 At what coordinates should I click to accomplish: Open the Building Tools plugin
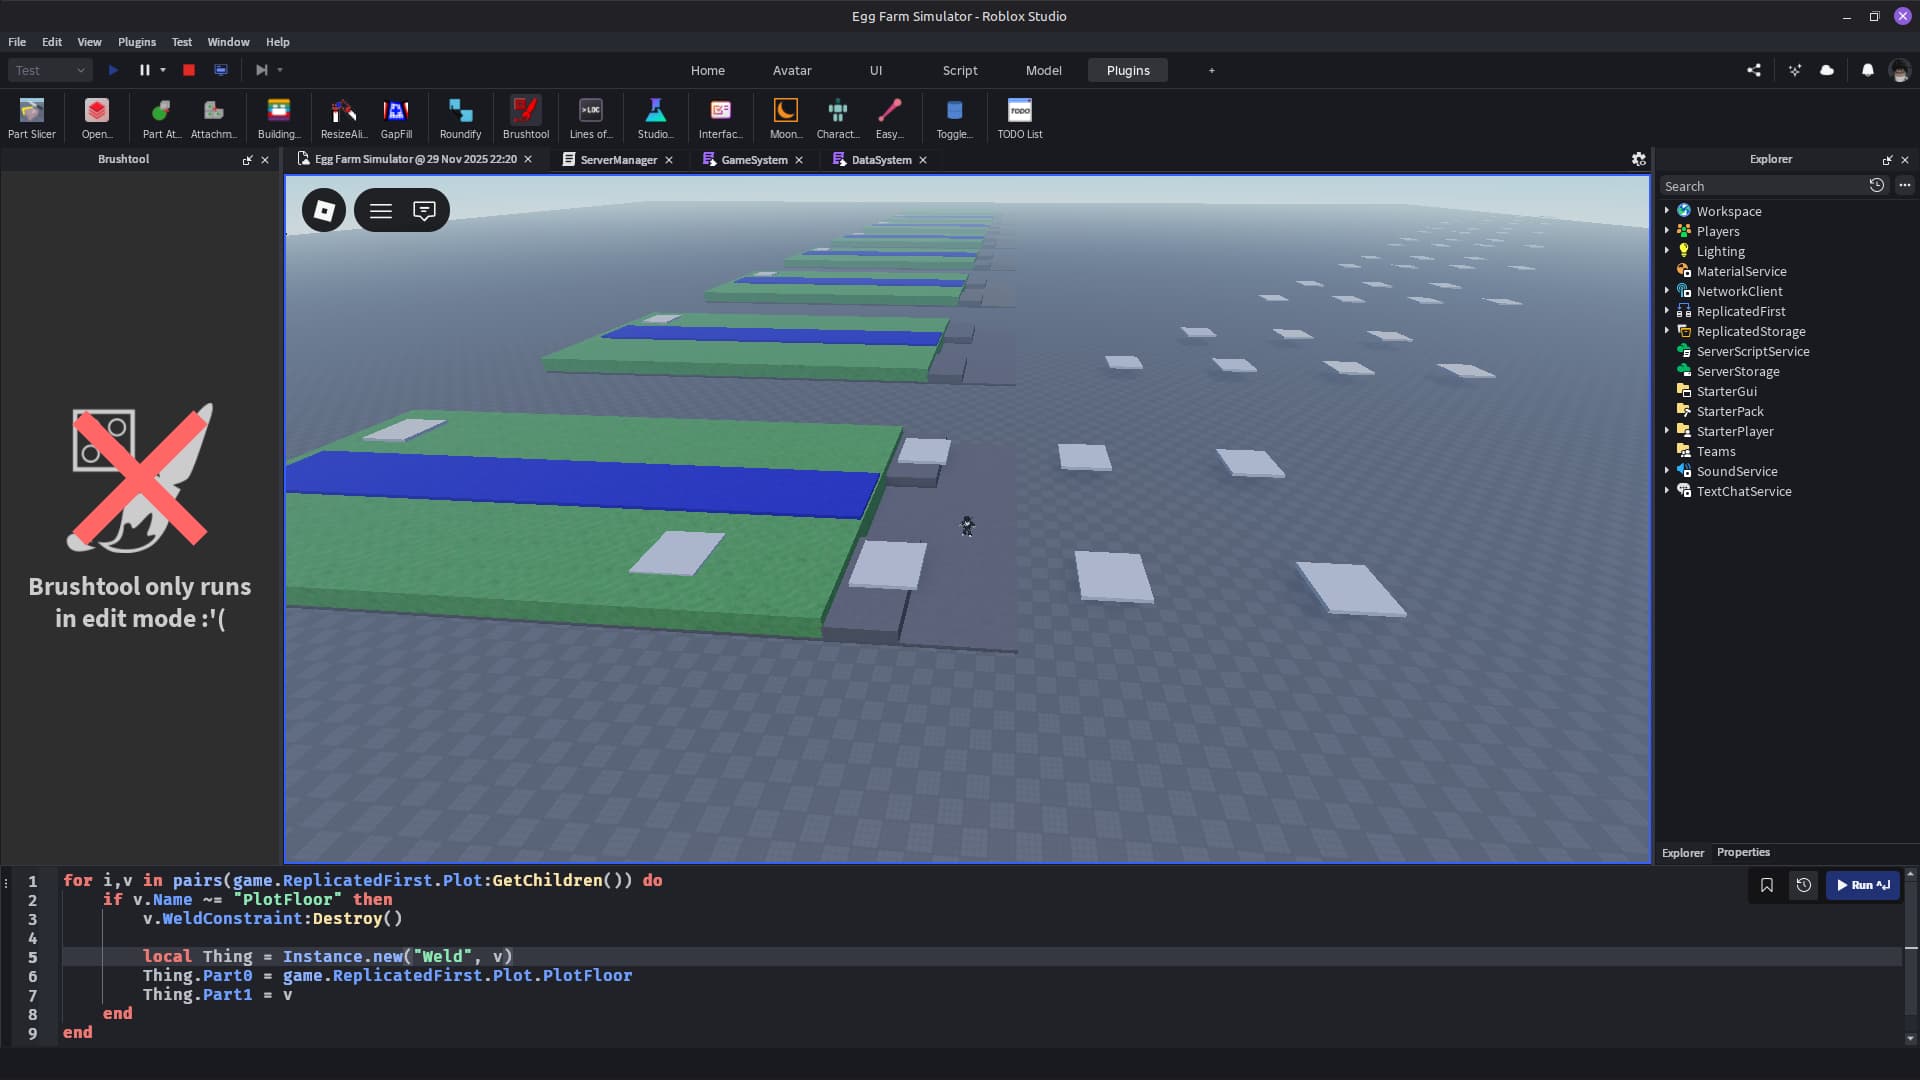[x=278, y=117]
